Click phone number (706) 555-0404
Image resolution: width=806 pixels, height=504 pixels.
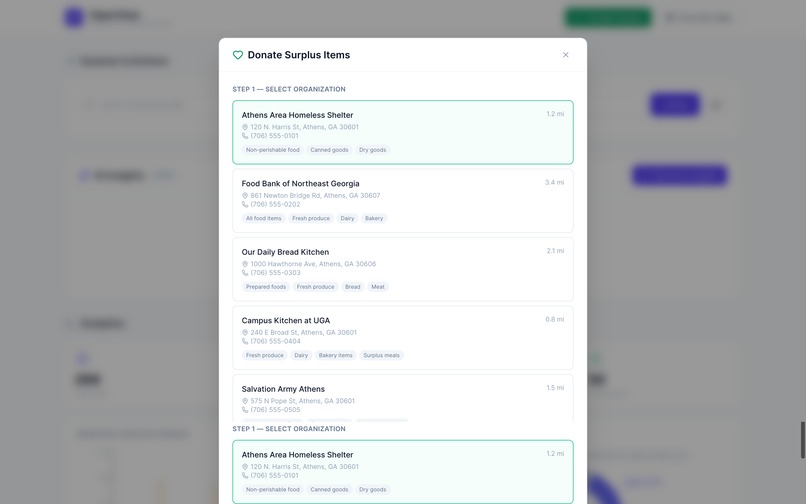[276, 341]
